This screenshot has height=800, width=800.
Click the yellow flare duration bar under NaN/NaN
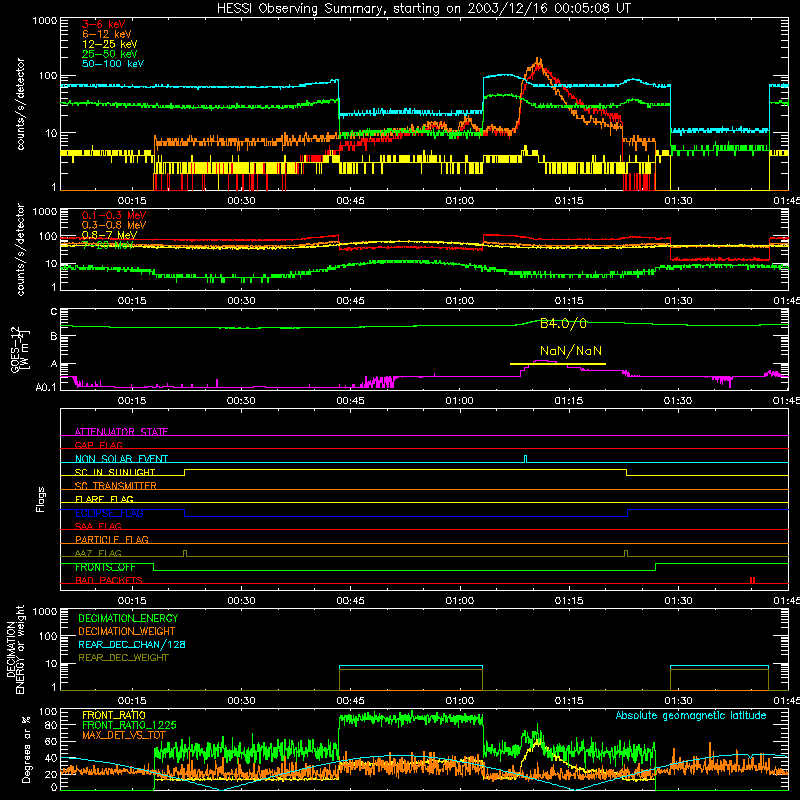[558, 364]
